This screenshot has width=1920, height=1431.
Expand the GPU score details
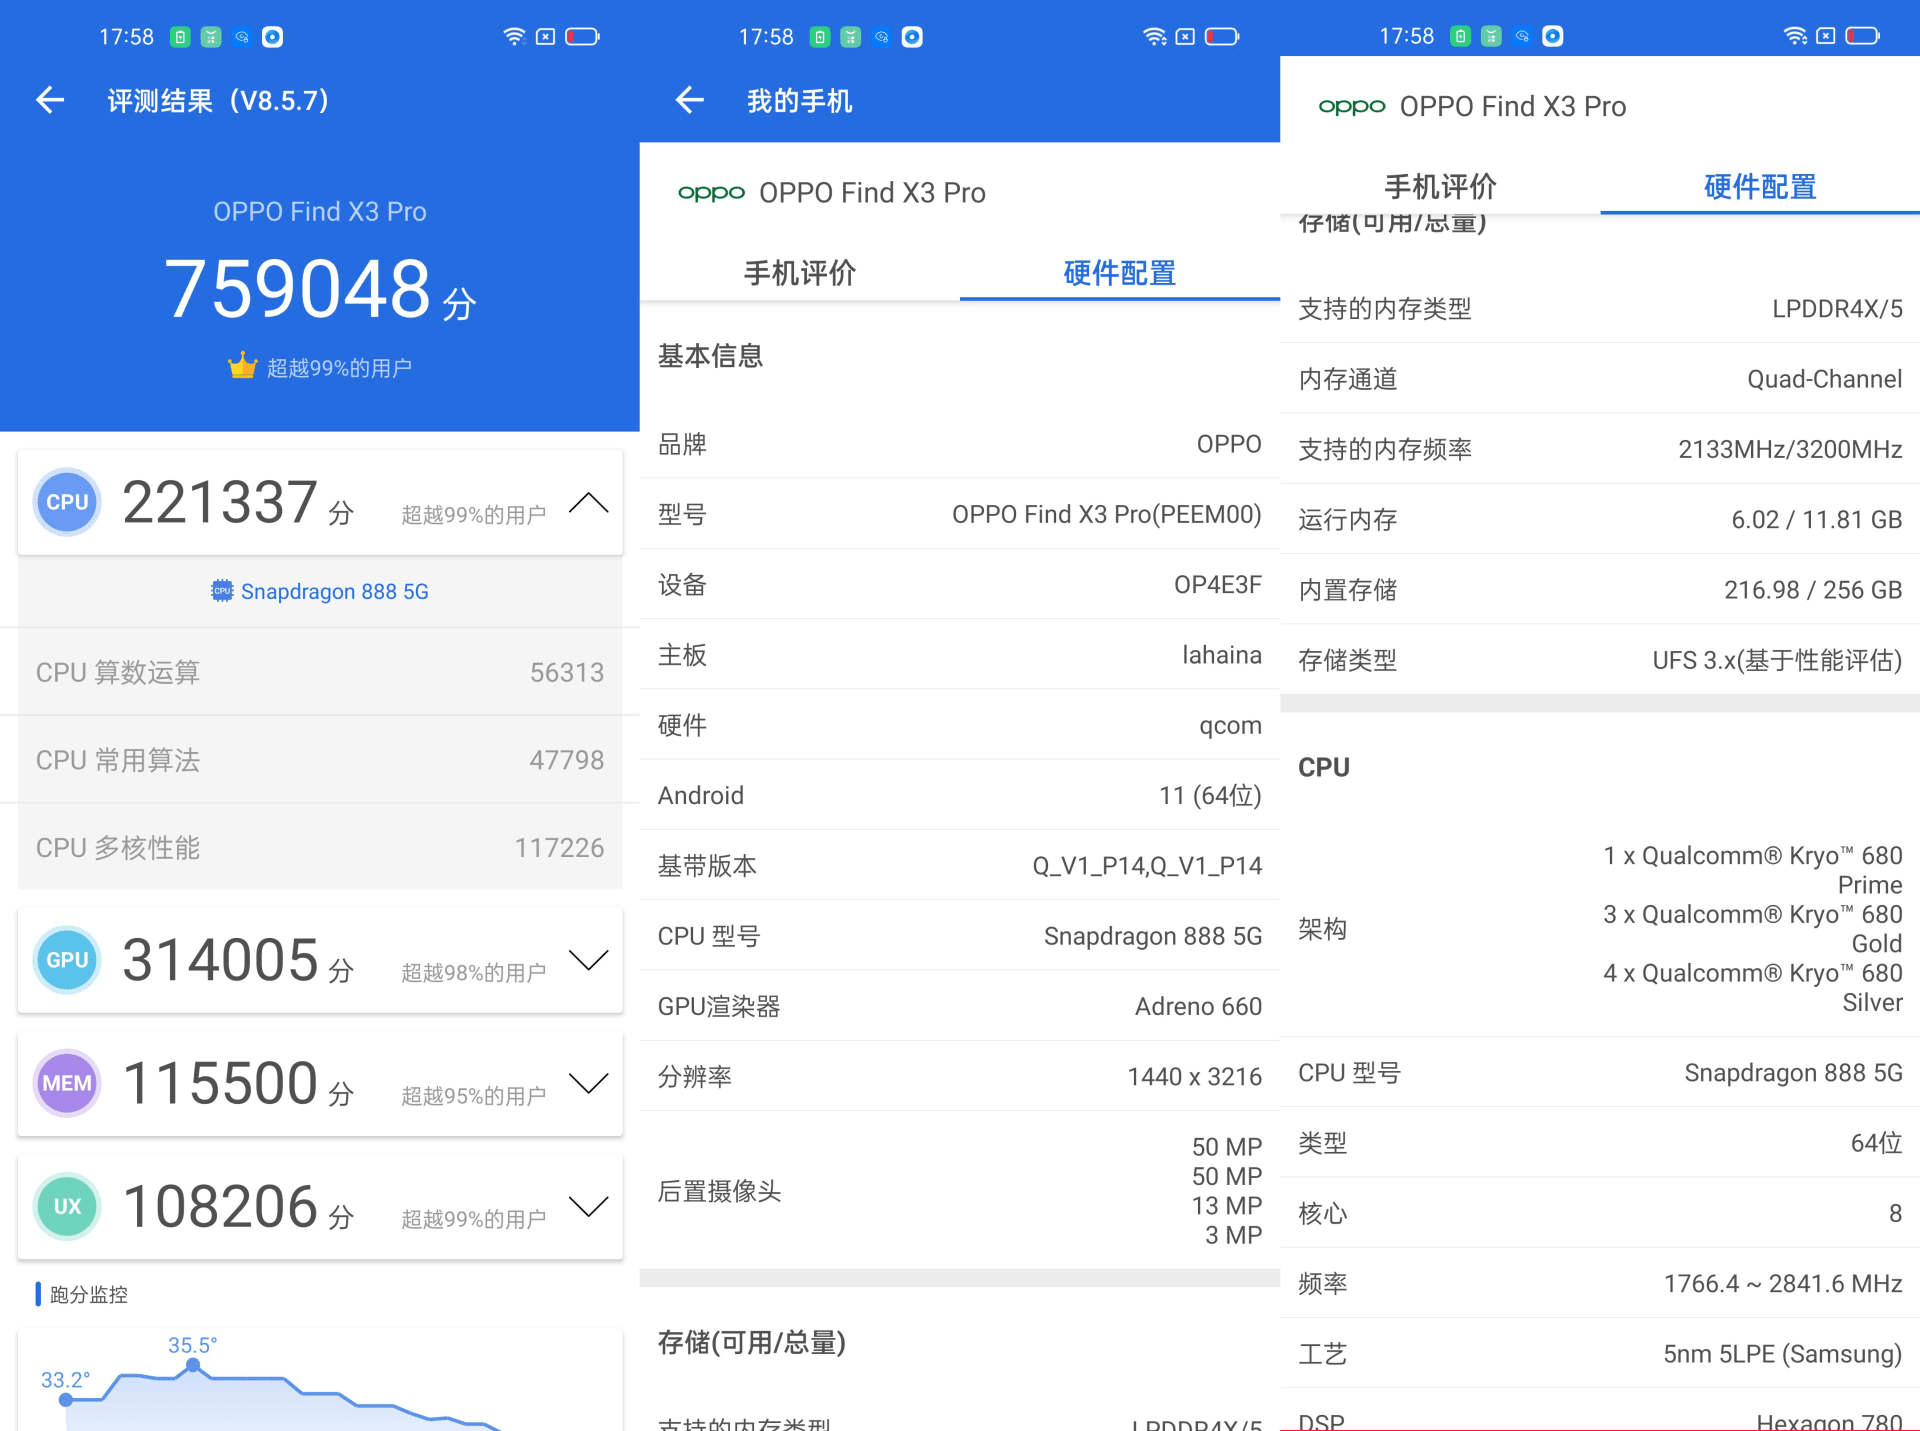(x=589, y=960)
